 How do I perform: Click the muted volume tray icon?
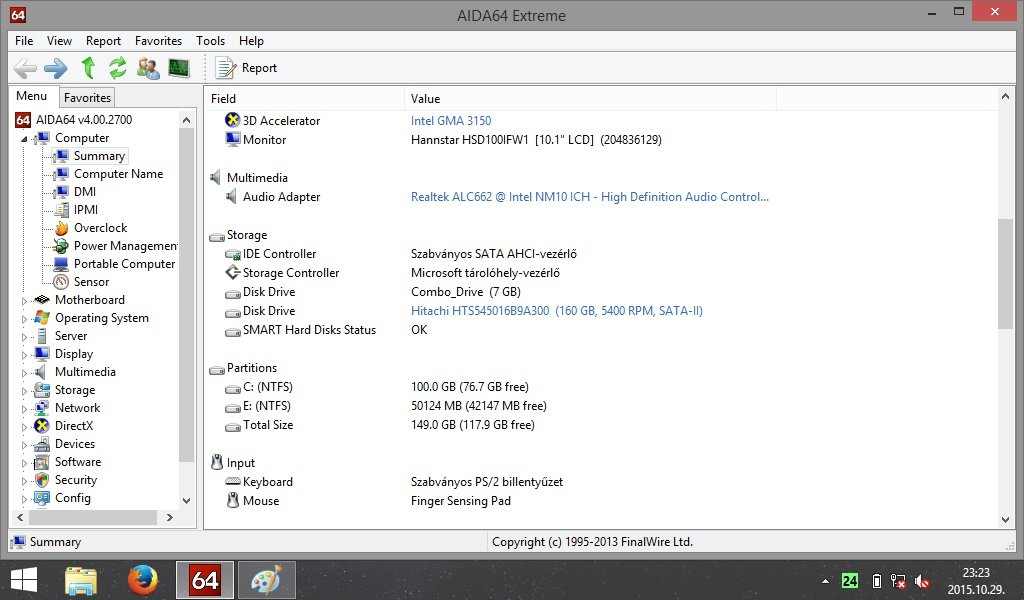(921, 580)
